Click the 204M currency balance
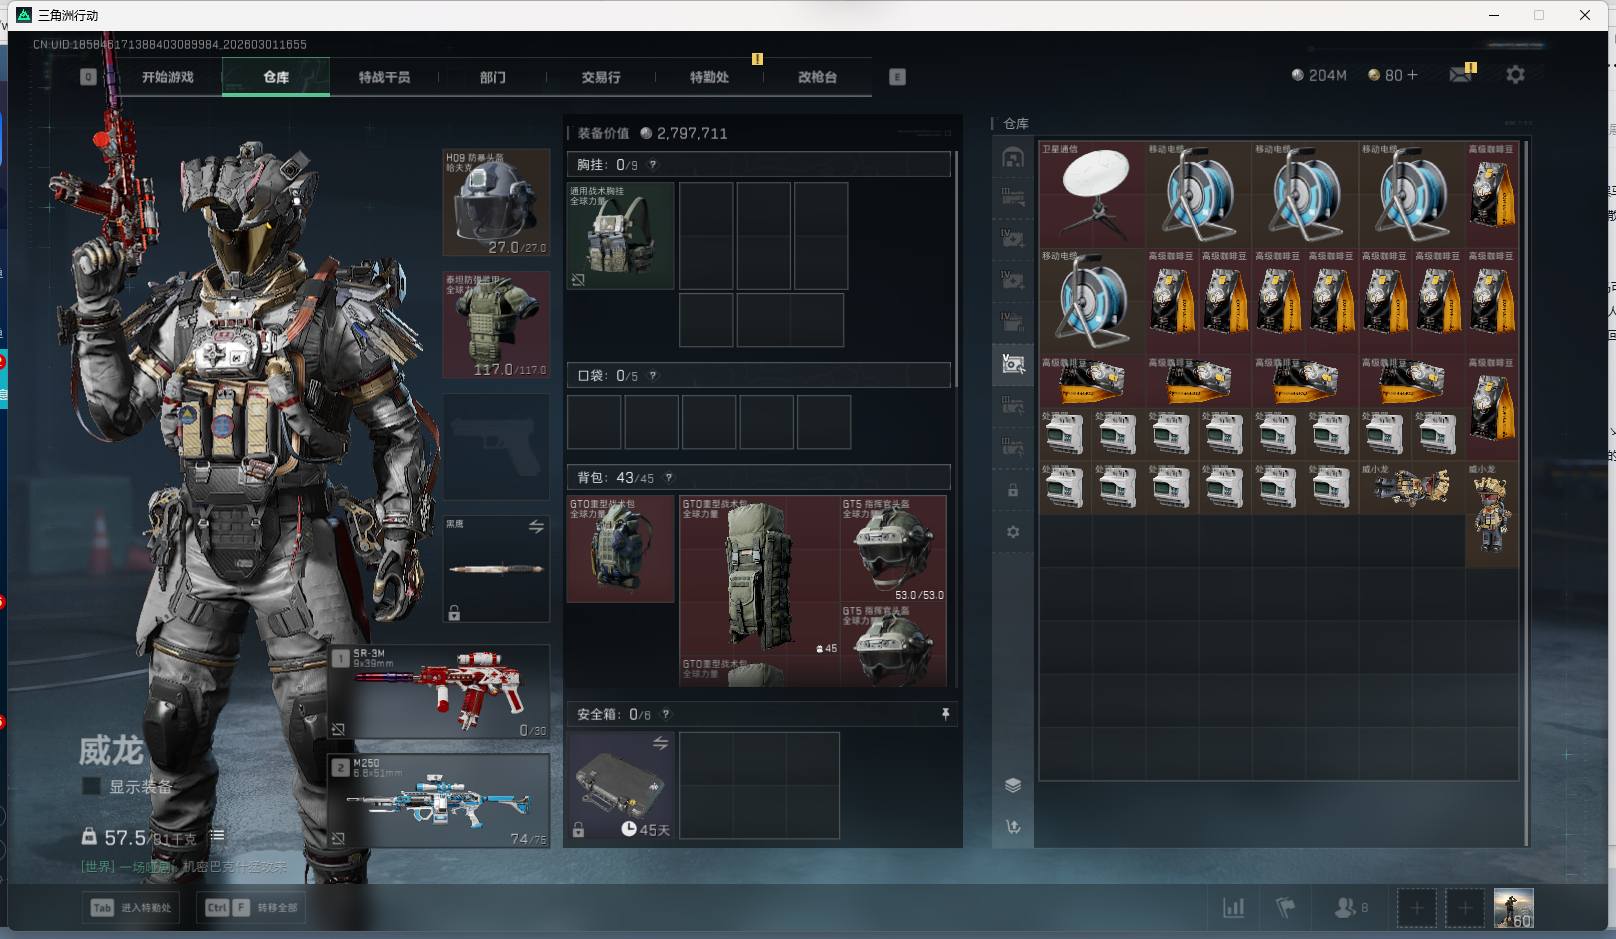 click(1319, 75)
